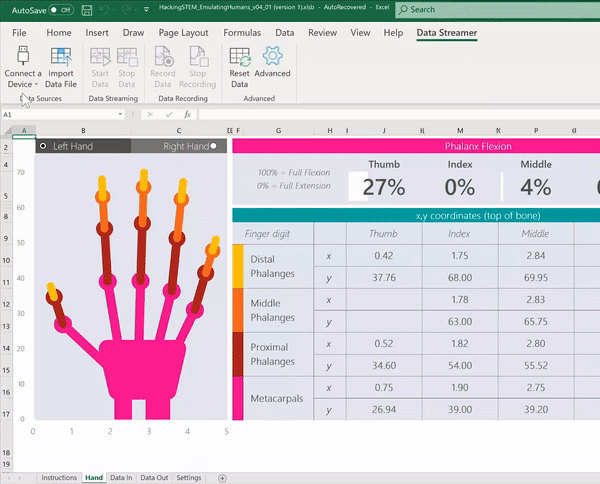Click the Search box

497,10
